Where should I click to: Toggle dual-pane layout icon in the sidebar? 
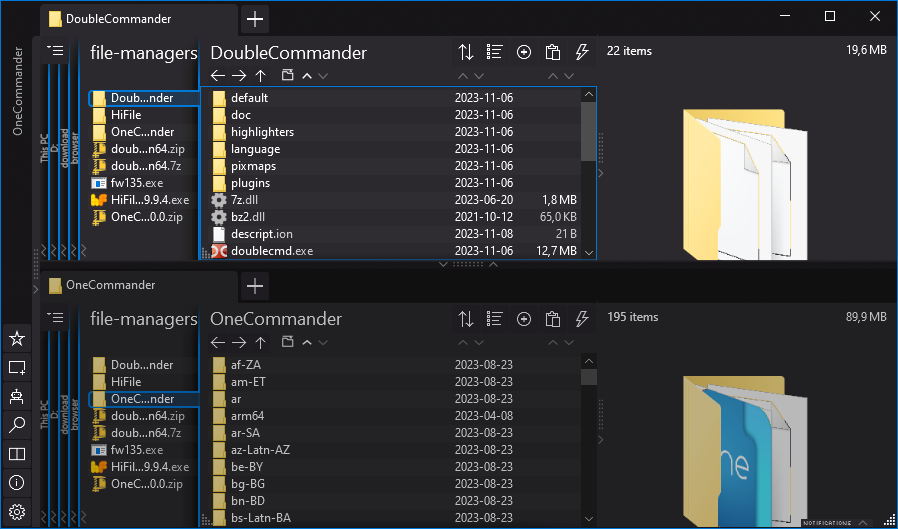pos(16,454)
